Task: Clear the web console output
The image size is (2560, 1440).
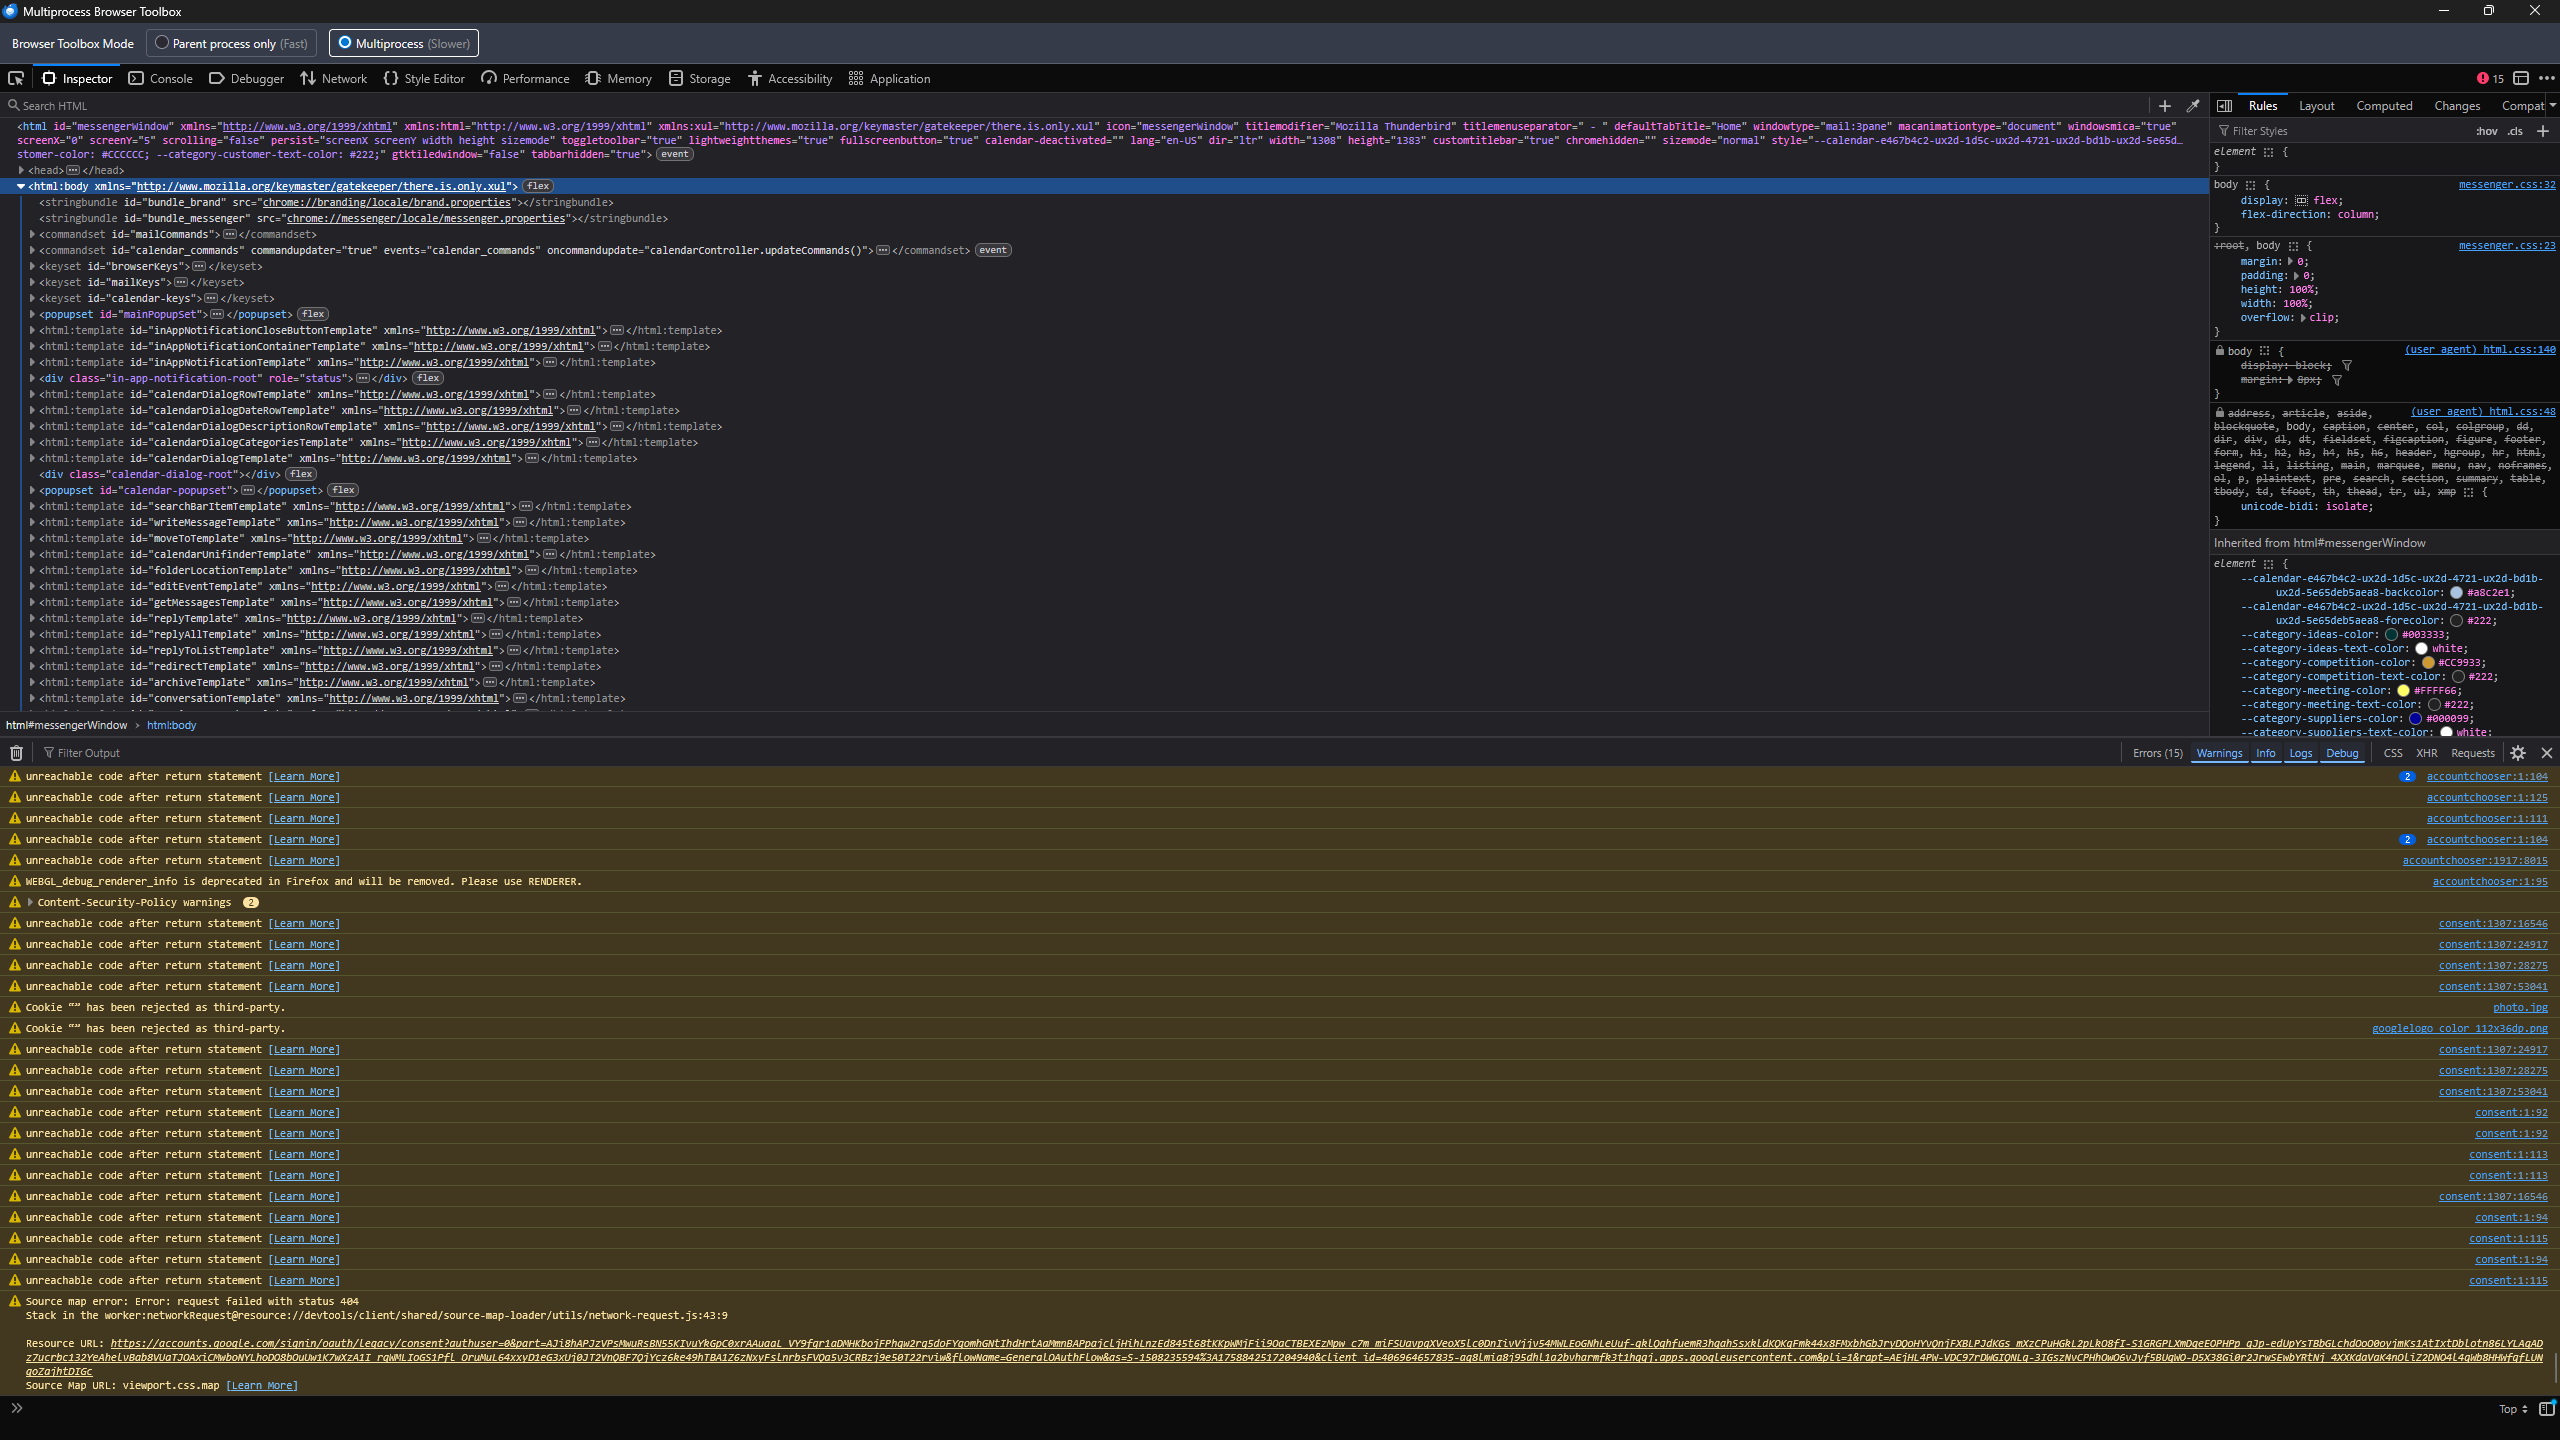Action: click(16, 753)
